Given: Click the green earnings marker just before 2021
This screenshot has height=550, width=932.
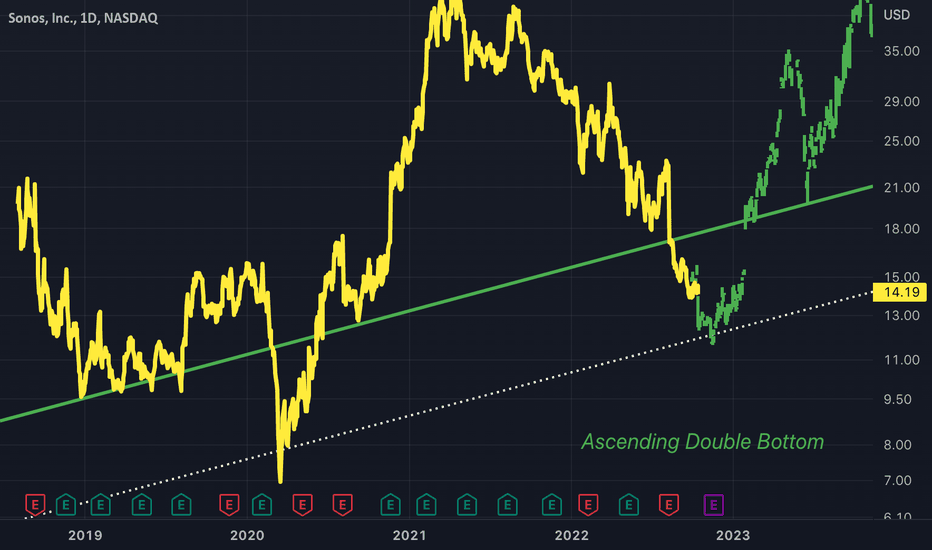Looking at the screenshot, I should [x=391, y=505].
